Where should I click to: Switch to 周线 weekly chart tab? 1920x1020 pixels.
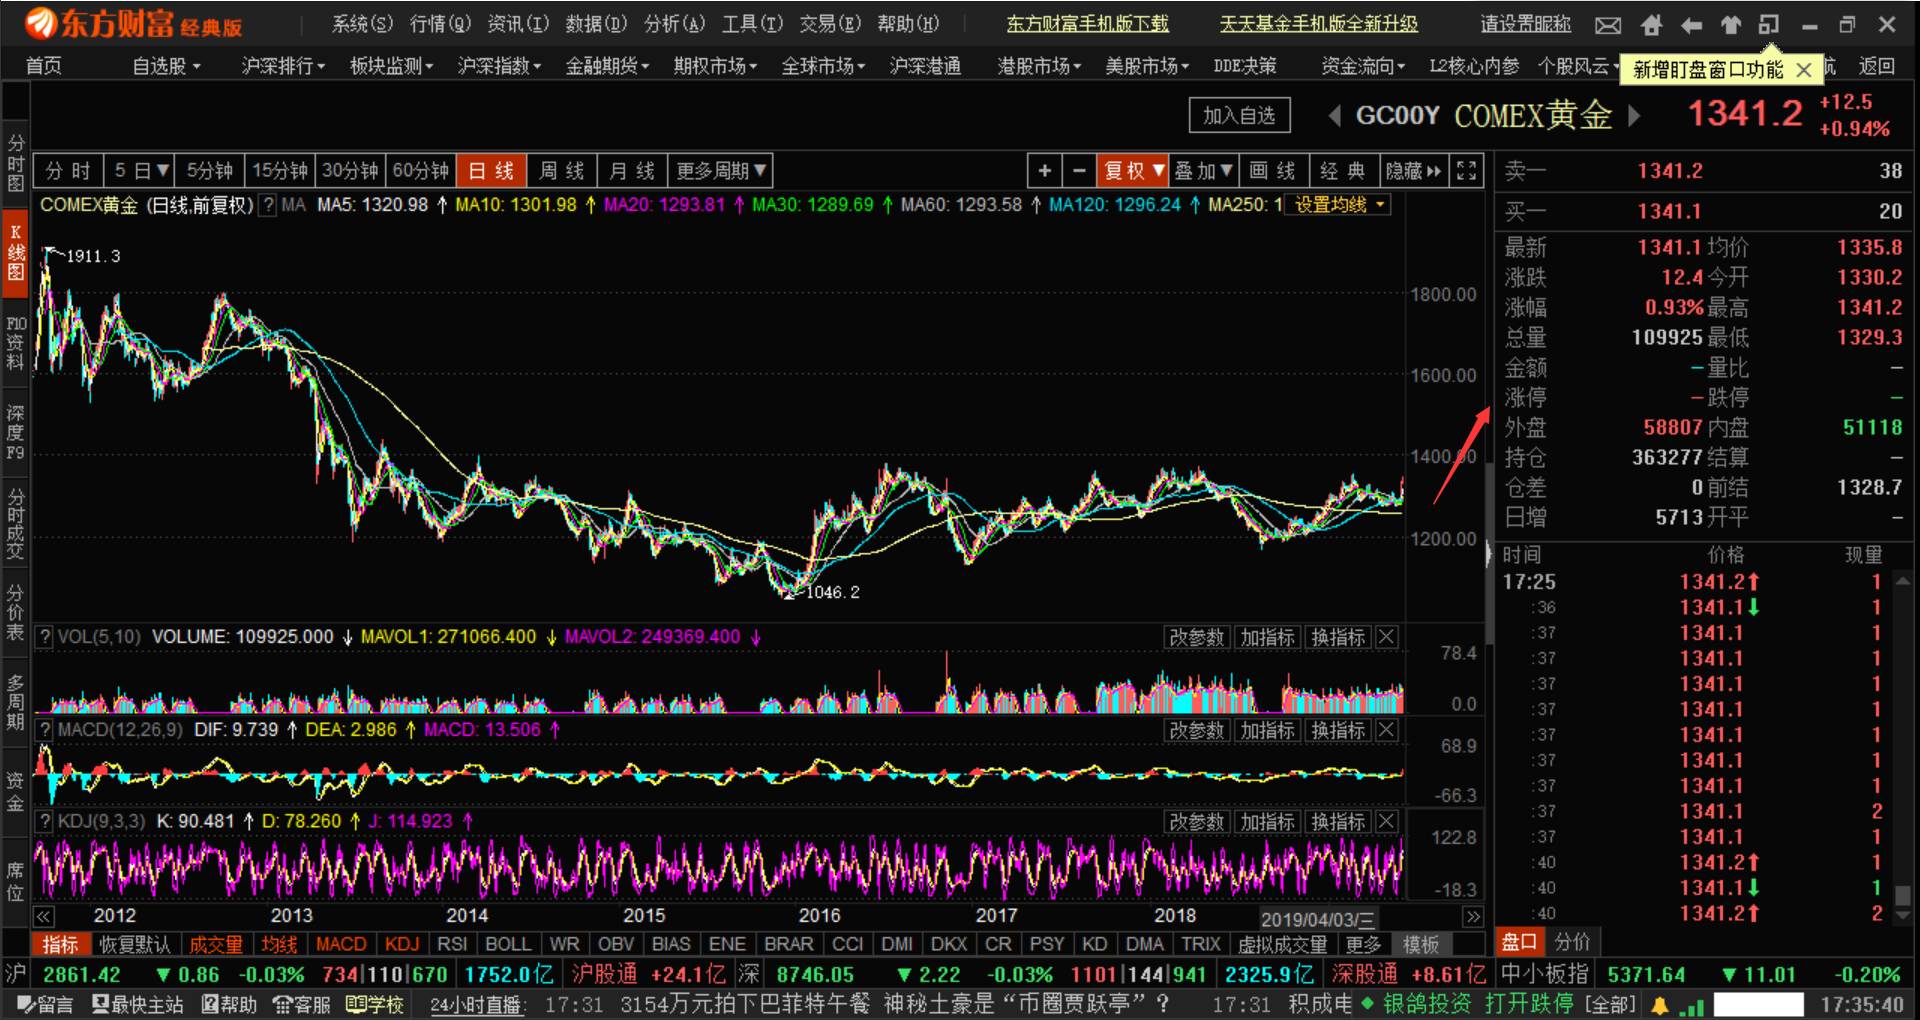click(562, 171)
